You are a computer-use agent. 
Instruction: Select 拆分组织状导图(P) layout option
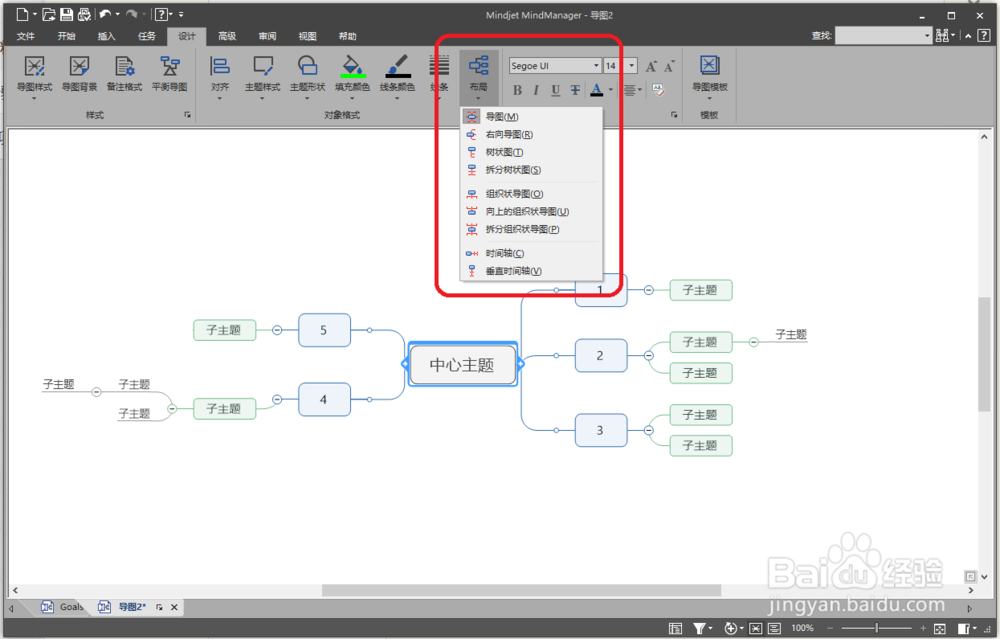click(531, 230)
